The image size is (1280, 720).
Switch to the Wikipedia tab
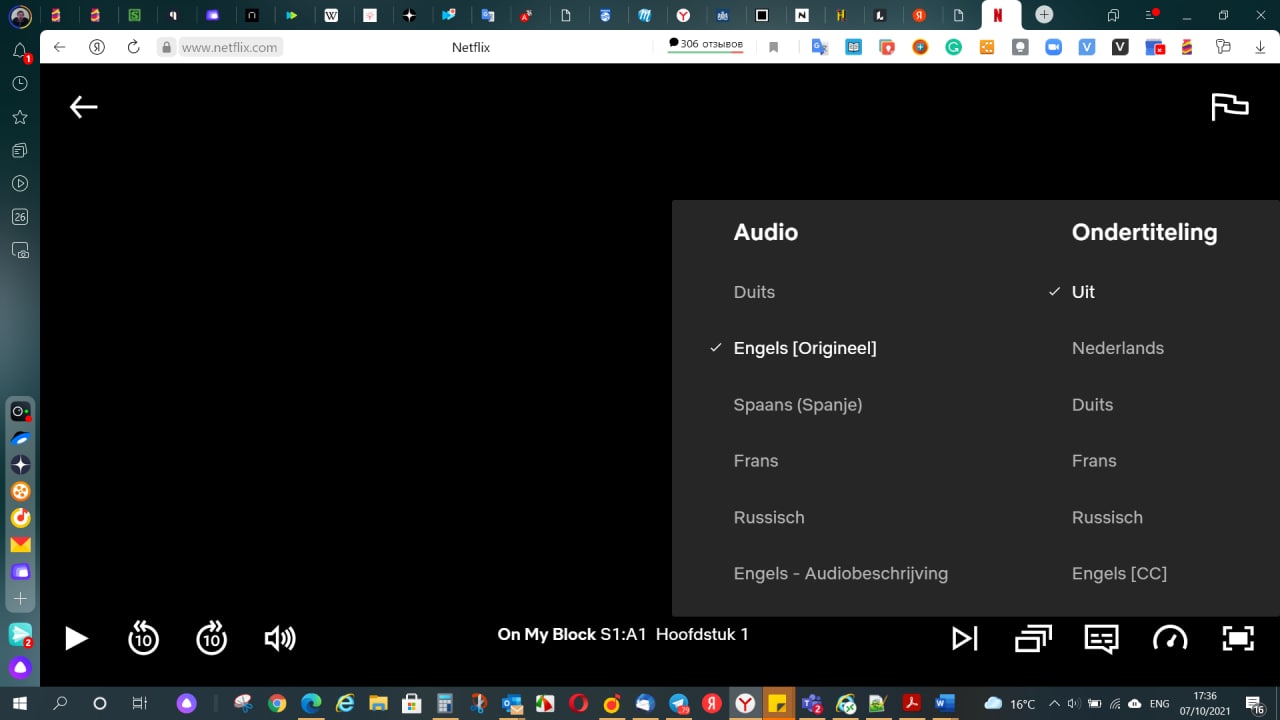click(x=331, y=15)
